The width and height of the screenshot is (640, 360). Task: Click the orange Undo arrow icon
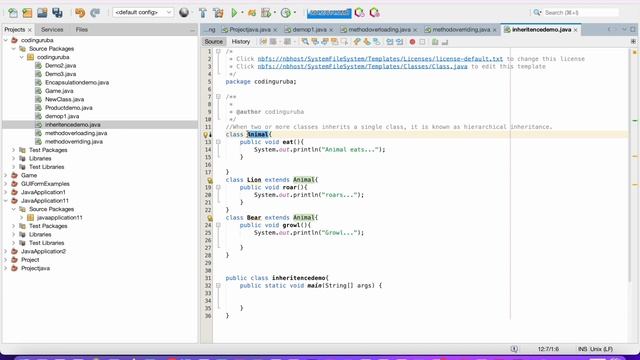point(80,13)
